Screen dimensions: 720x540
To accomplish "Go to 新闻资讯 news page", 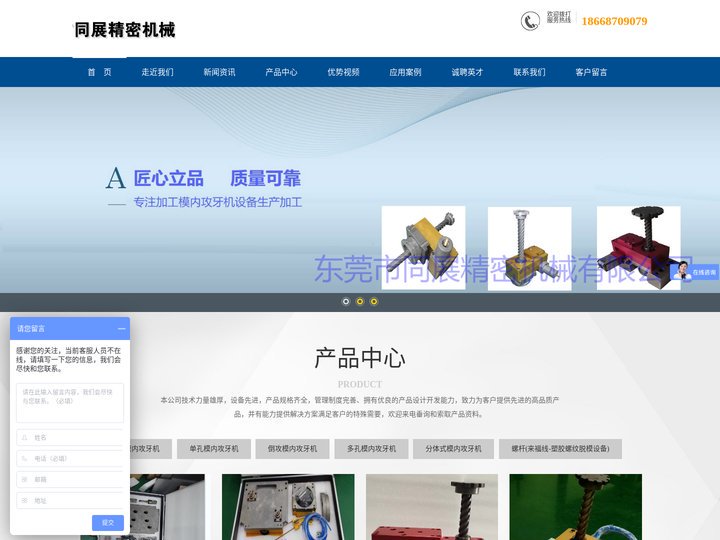I will tap(219, 72).
